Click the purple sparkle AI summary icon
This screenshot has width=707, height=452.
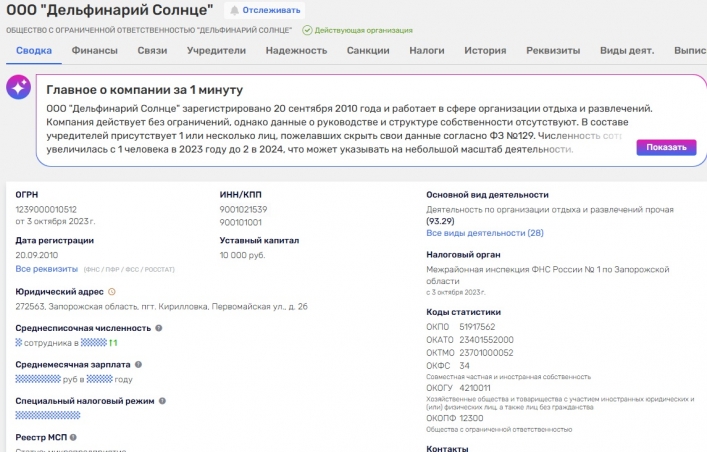click(x=18, y=88)
